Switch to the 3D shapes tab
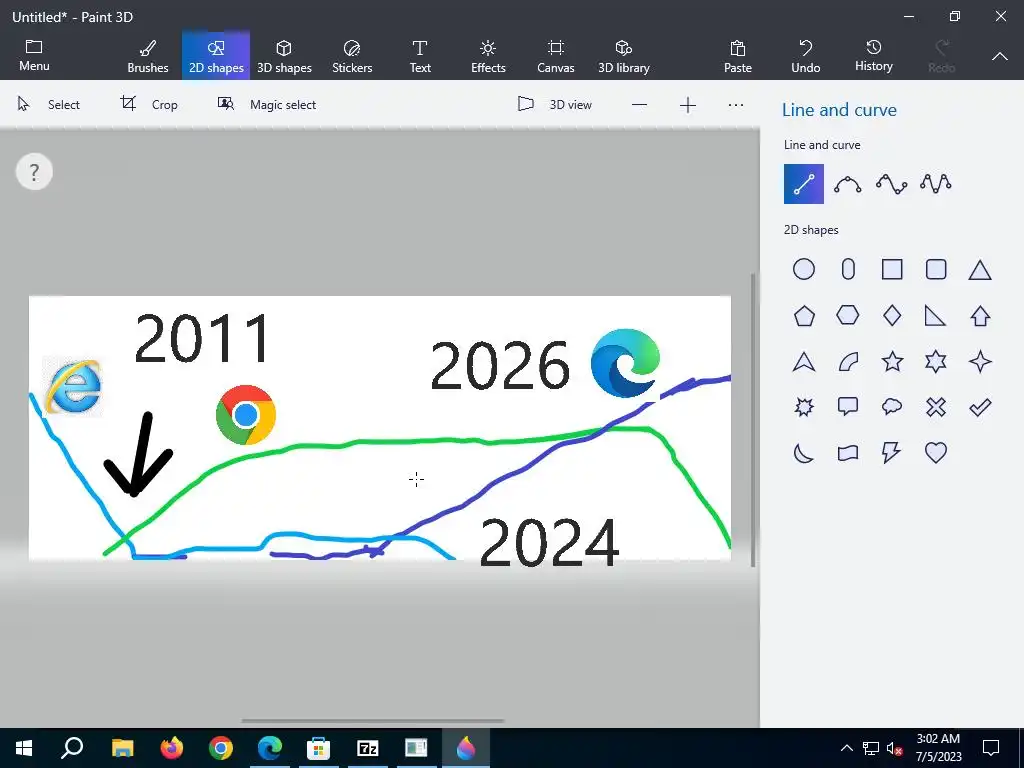Screen dimensions: 1024x768 pos(284,55)
